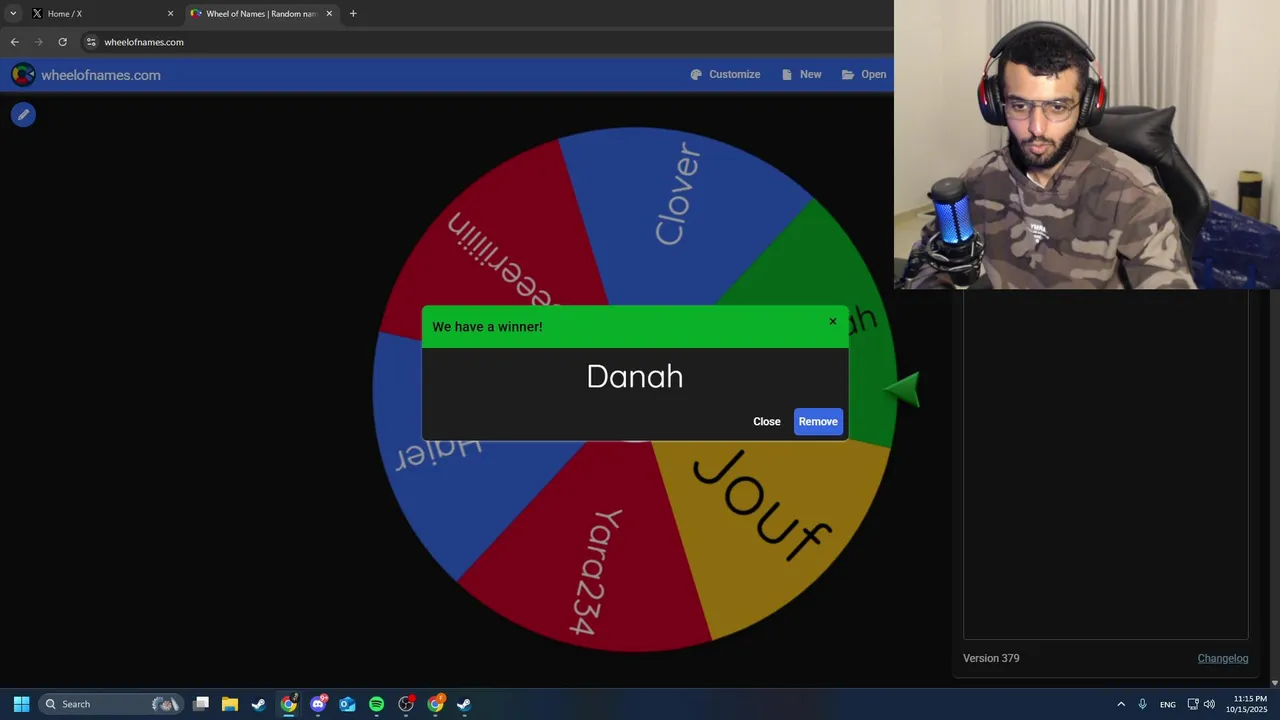Click the winner name Danah text
Viewport: 1280px width, 720px height.
(x=635, y=377)
